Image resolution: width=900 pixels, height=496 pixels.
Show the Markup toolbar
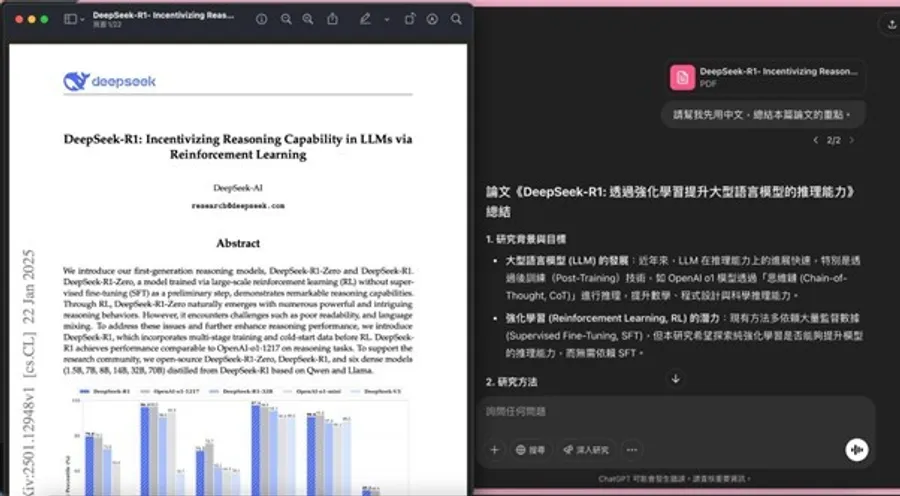point(432,19)
